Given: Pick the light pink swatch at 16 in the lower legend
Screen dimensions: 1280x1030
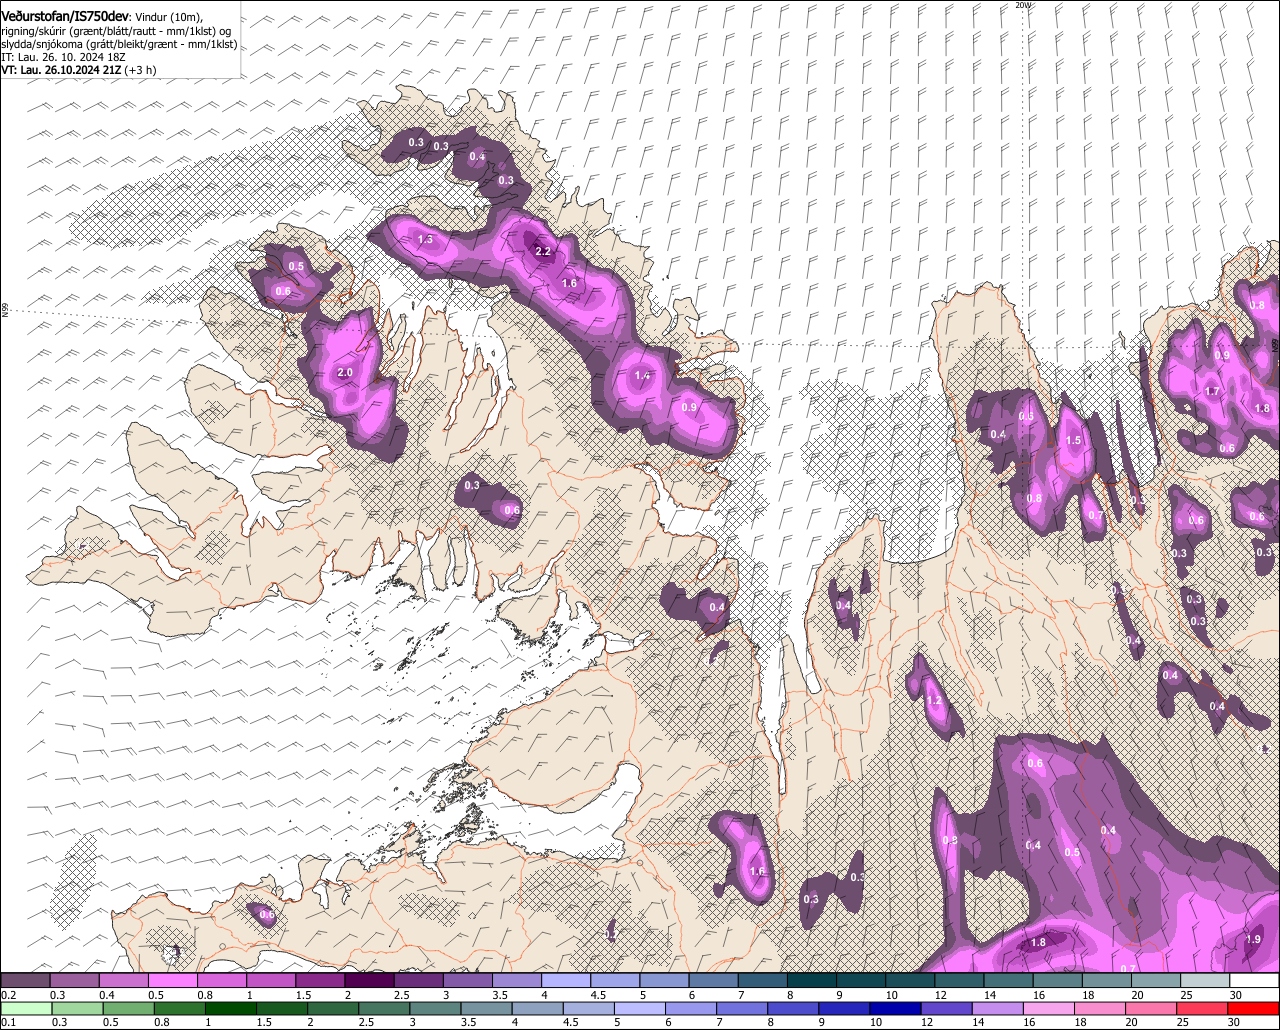Looking at the screenshot, I should coord(1049,1008).
